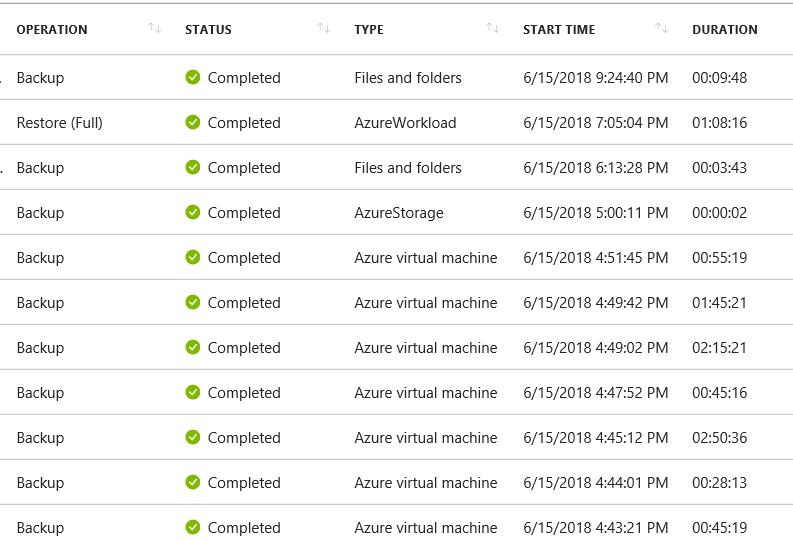Sort by Type column arrows

click(x=493, y=28)
